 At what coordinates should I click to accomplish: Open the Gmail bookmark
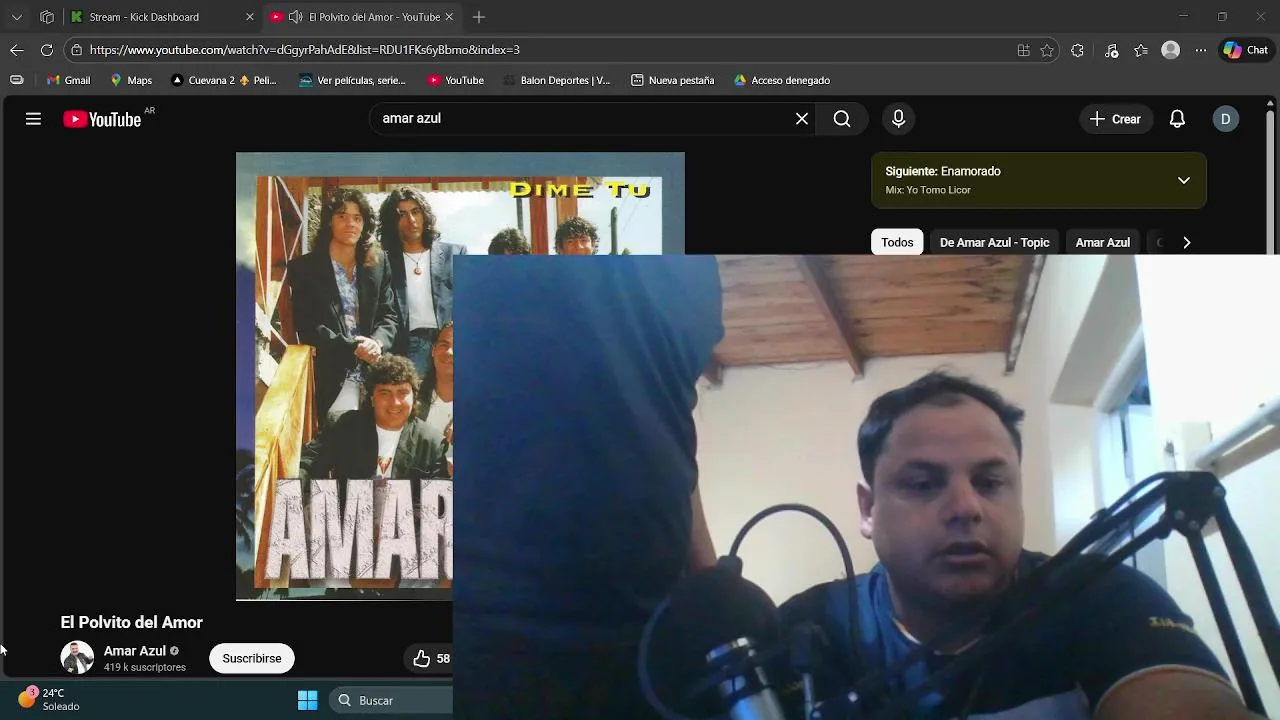(68, 80)
